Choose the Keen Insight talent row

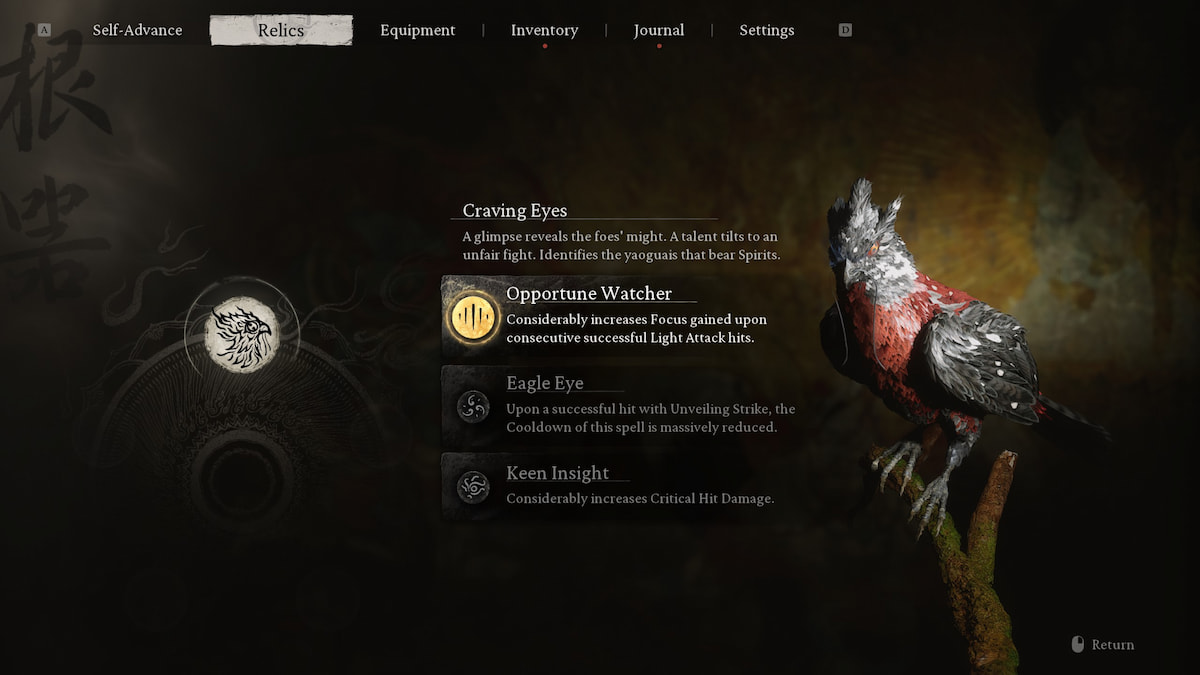tap(620, 486)
